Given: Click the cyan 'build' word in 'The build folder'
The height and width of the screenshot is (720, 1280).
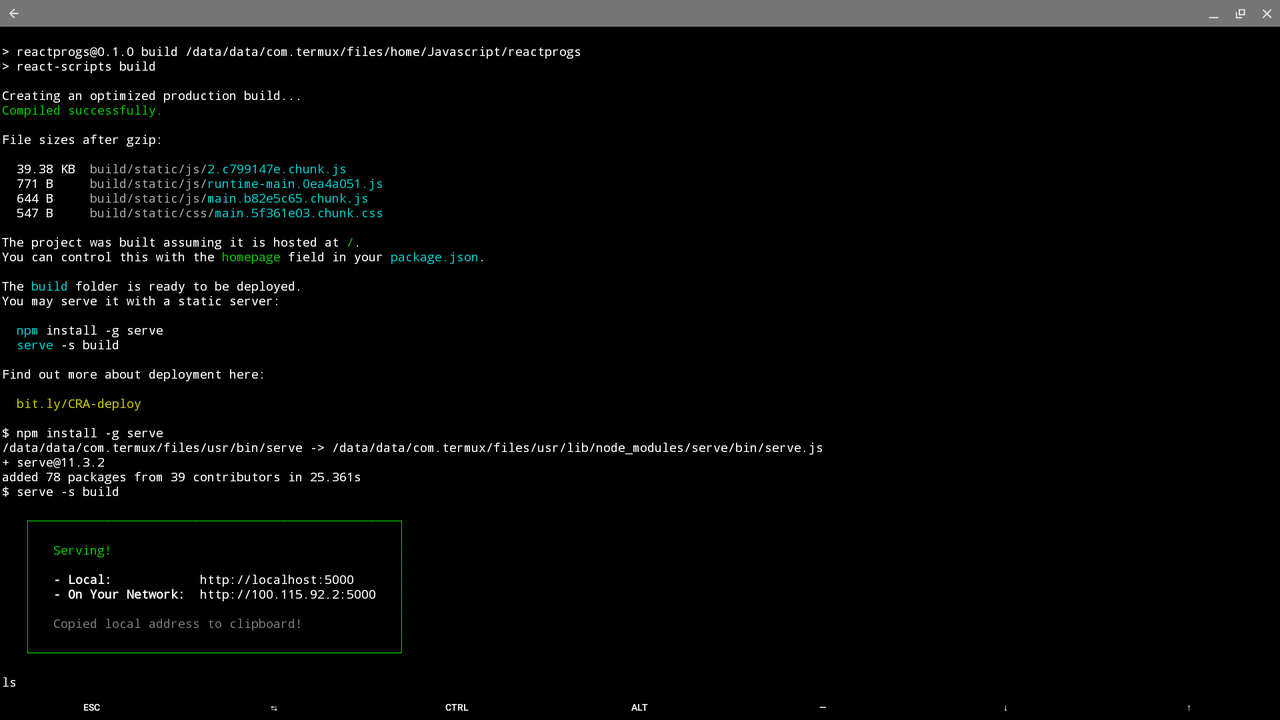Looking at the screenshot, I should tap(49, 286).
